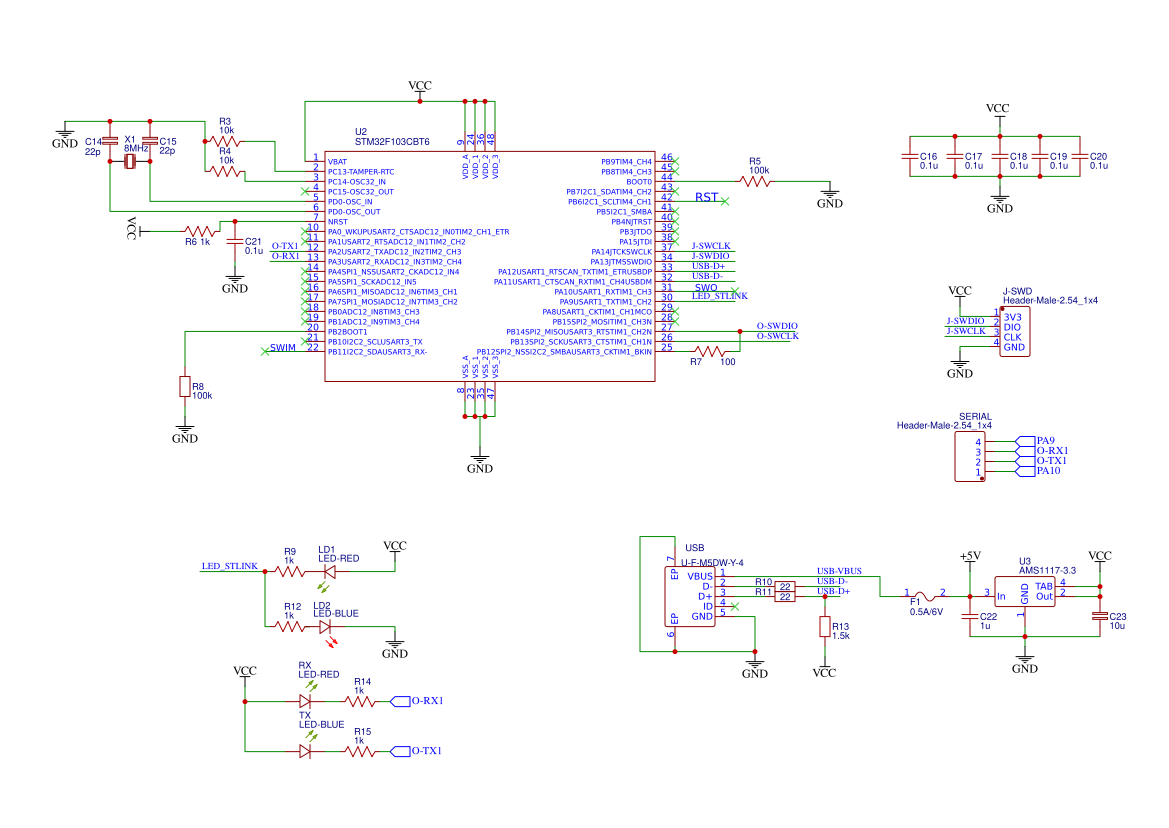The width and height of the screenshot is (1169, 828).
Task: Select the 'USB-D+' label at U2 pin 33
Action: (708, 266)
